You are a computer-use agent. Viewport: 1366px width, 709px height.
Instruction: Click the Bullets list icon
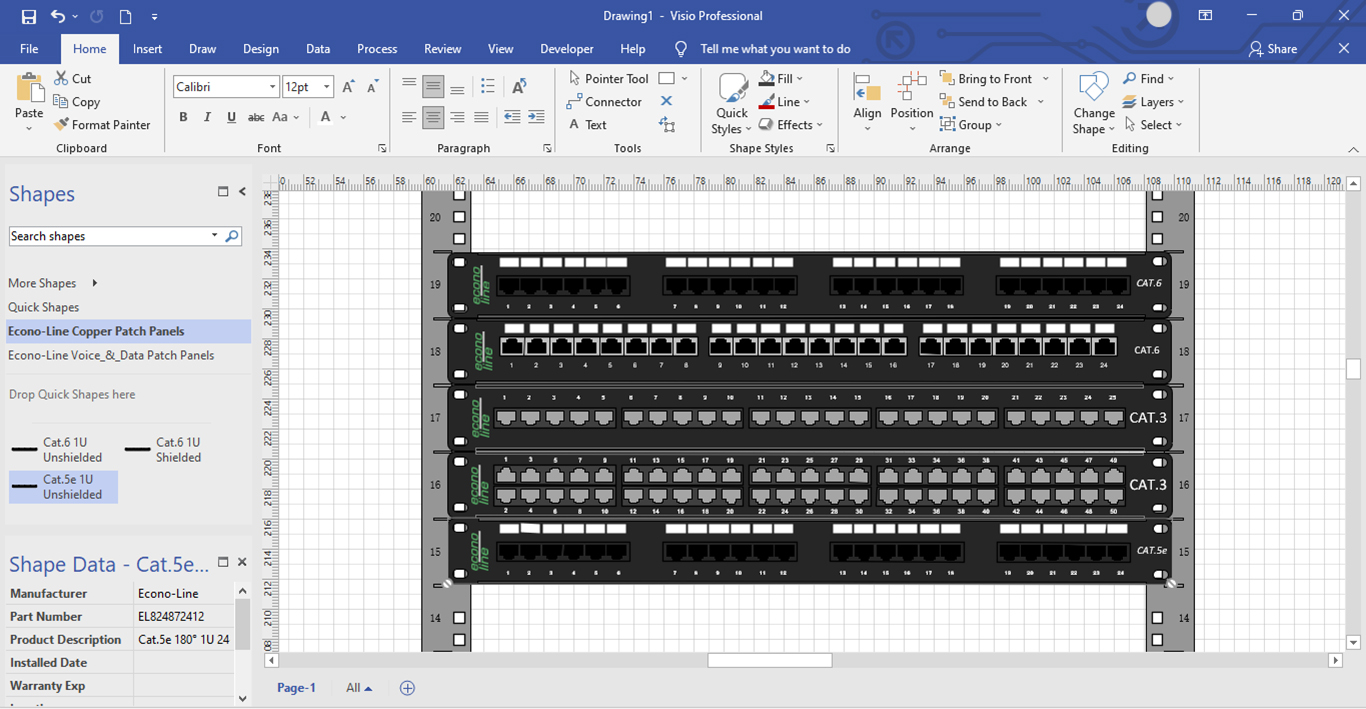(x=487, y=86)
